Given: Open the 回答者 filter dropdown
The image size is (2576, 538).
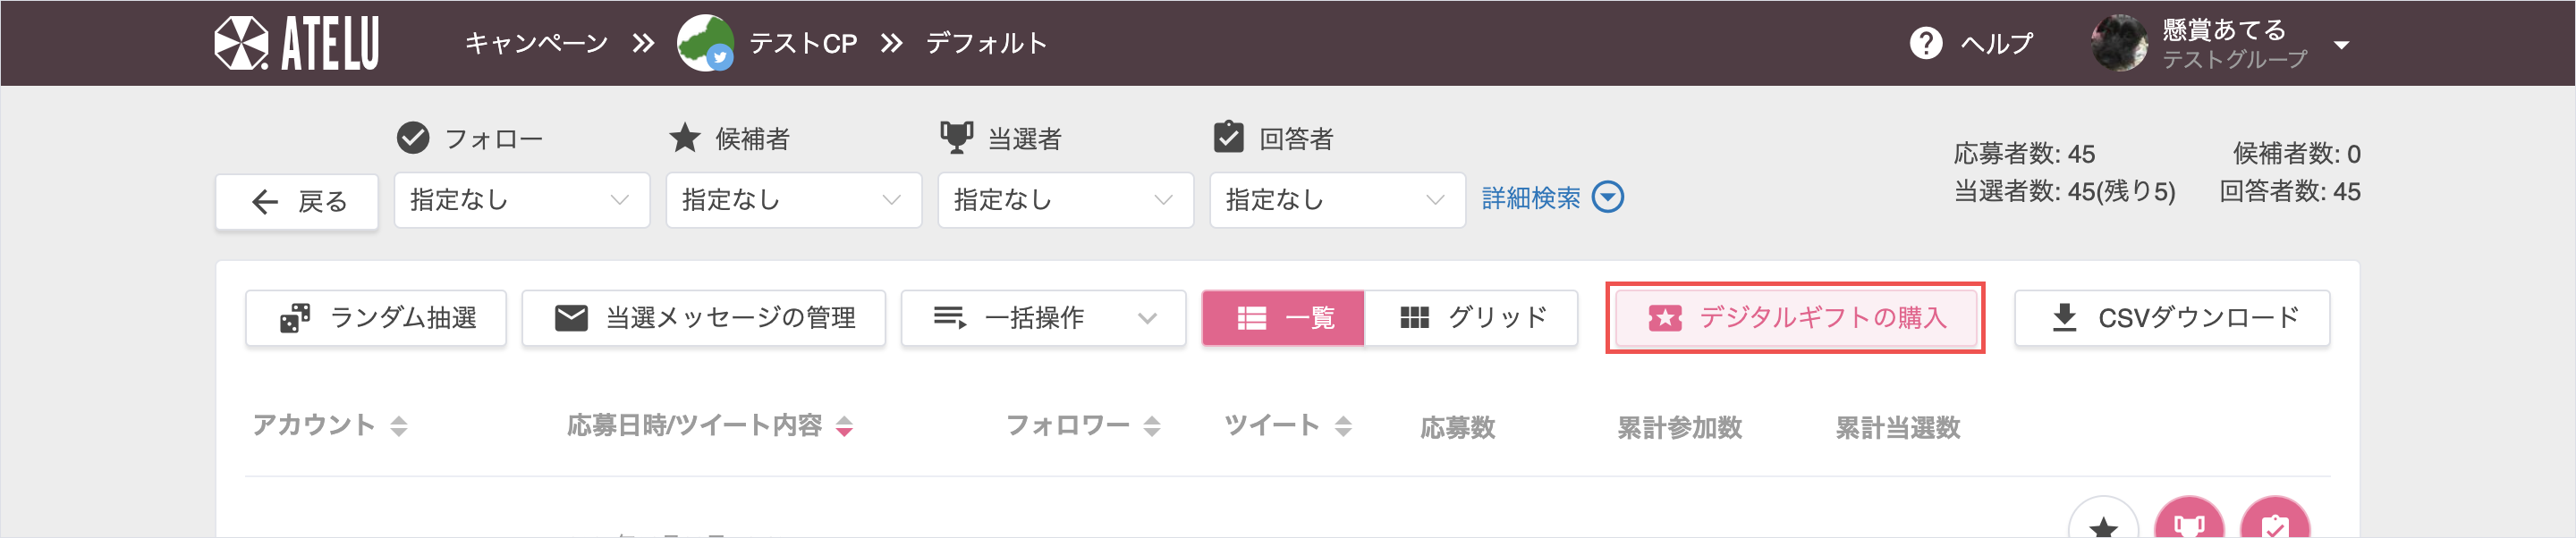Looking at the screenshot, I should tap(1338, 200).
